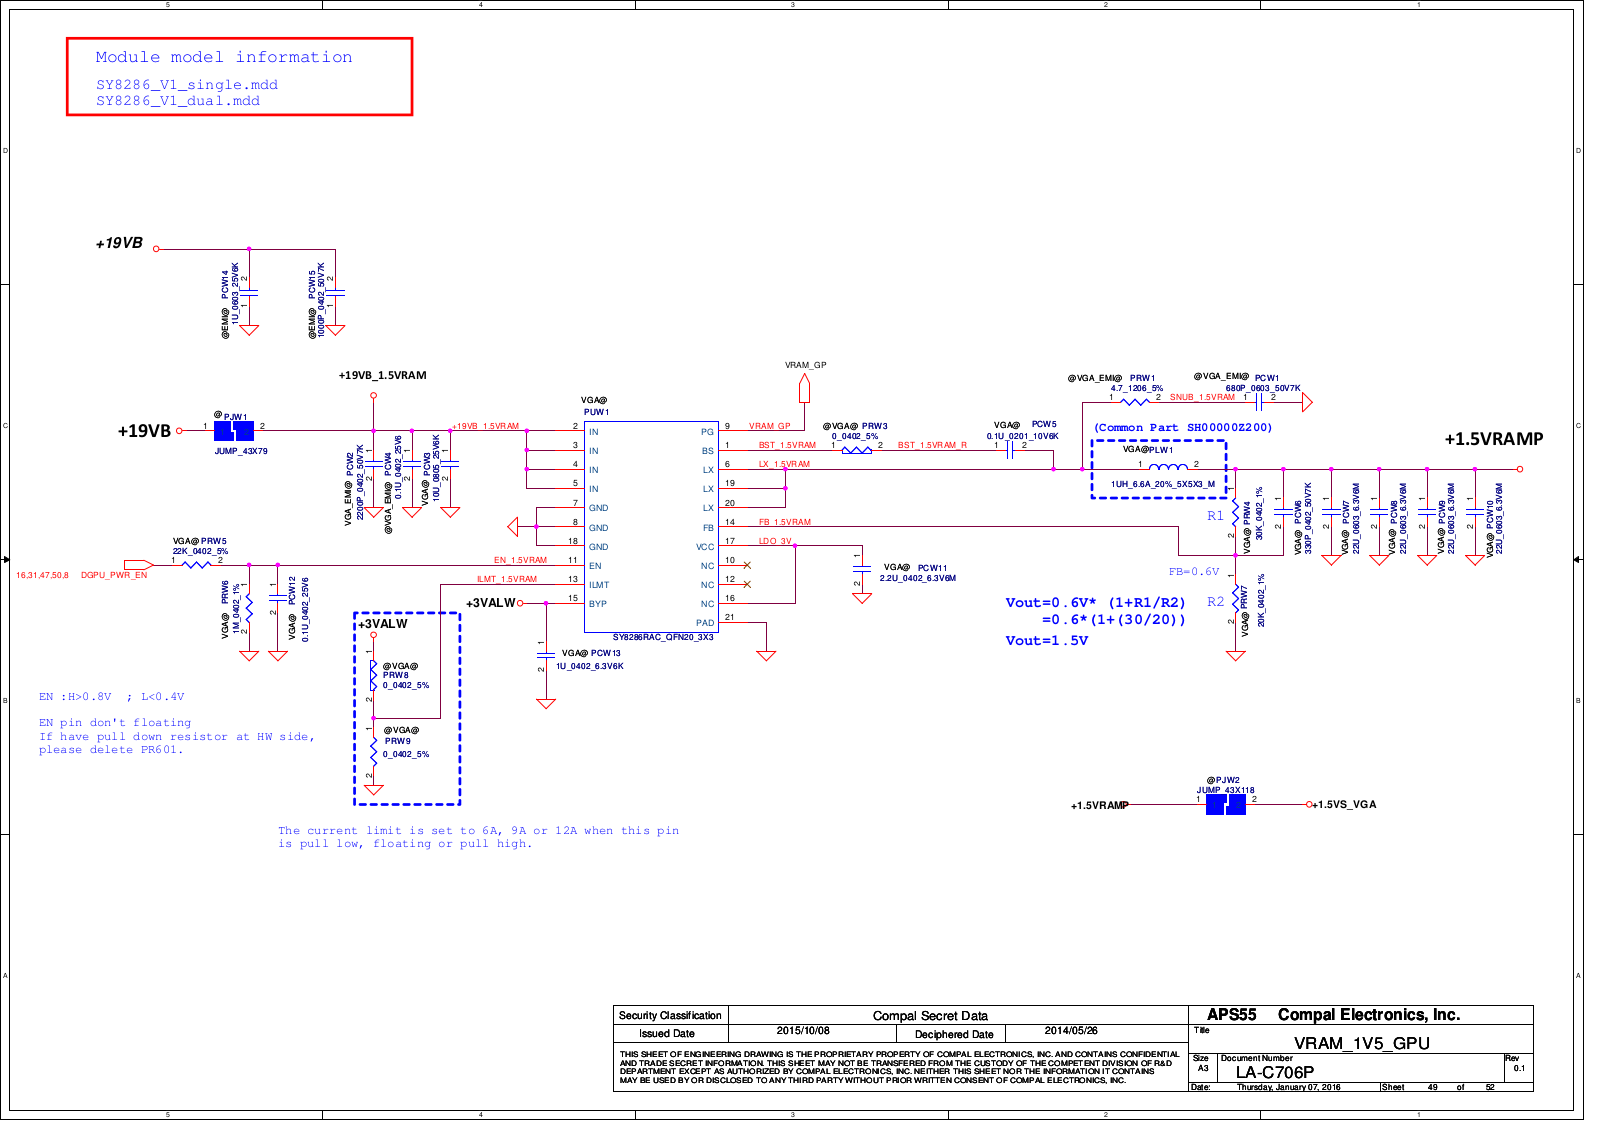The width and height of the screenshot is (1600, 1131).
Task: Select the +1.5VRAMP output net label
Action: 1493,439
